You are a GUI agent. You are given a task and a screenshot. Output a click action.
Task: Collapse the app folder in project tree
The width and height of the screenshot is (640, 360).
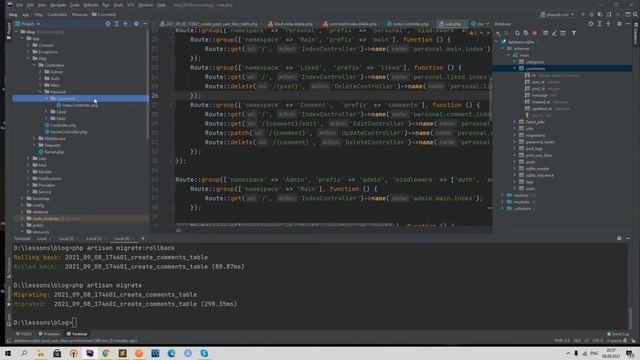(22, 38)
